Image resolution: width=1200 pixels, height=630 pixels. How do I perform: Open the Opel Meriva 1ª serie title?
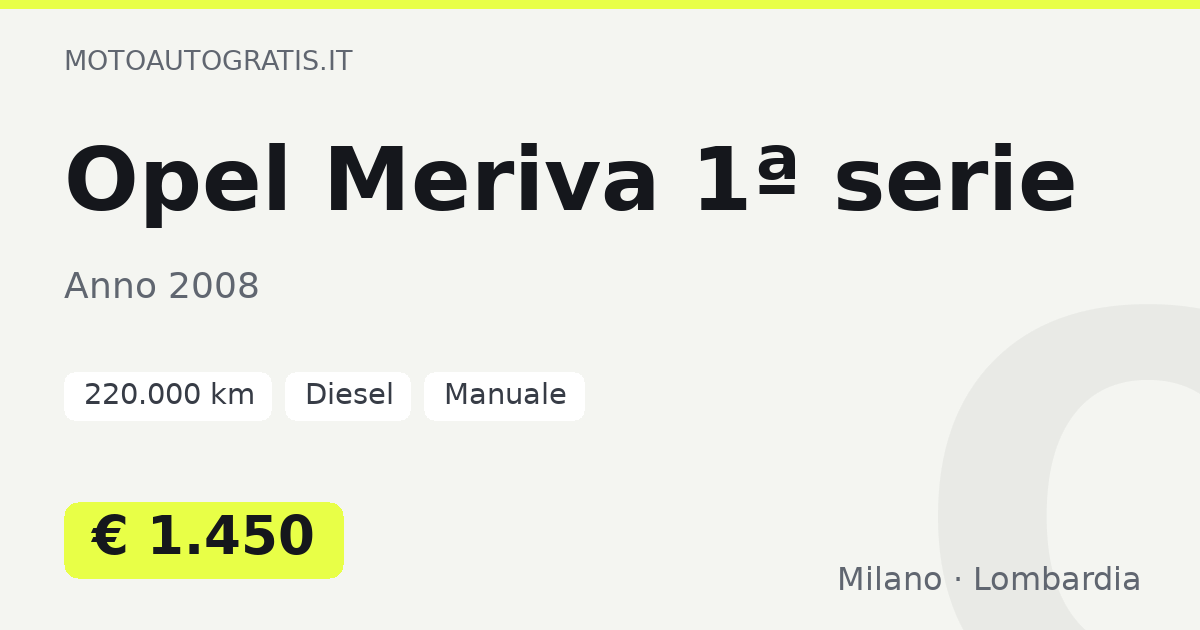[570, 182]
